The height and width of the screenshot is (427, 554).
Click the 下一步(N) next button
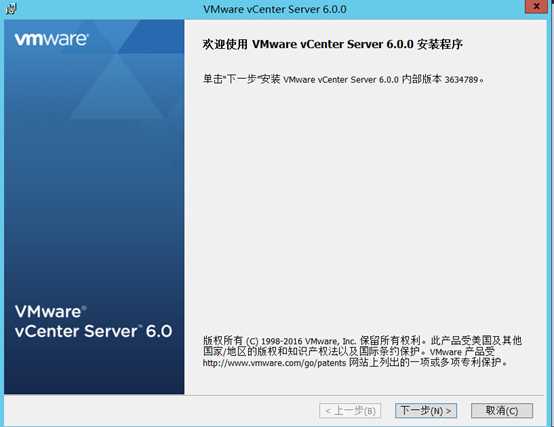click(x=426, y=410)
